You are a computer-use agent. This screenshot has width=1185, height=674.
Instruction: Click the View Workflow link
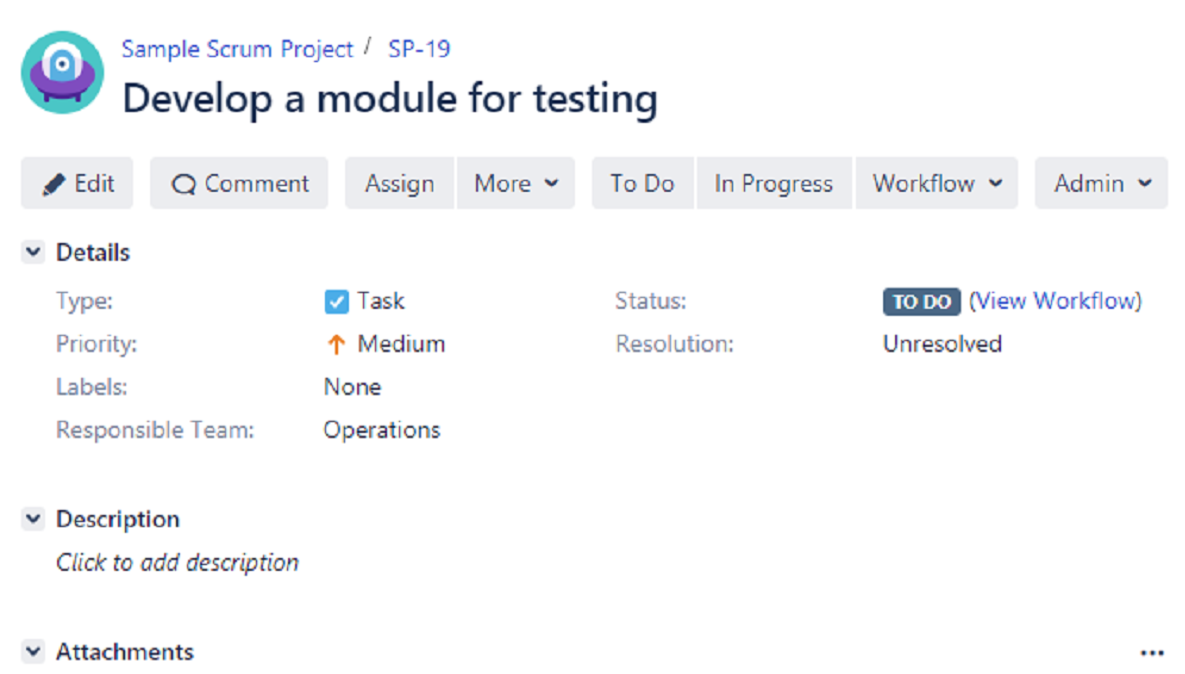click(x=1055, y=301)
